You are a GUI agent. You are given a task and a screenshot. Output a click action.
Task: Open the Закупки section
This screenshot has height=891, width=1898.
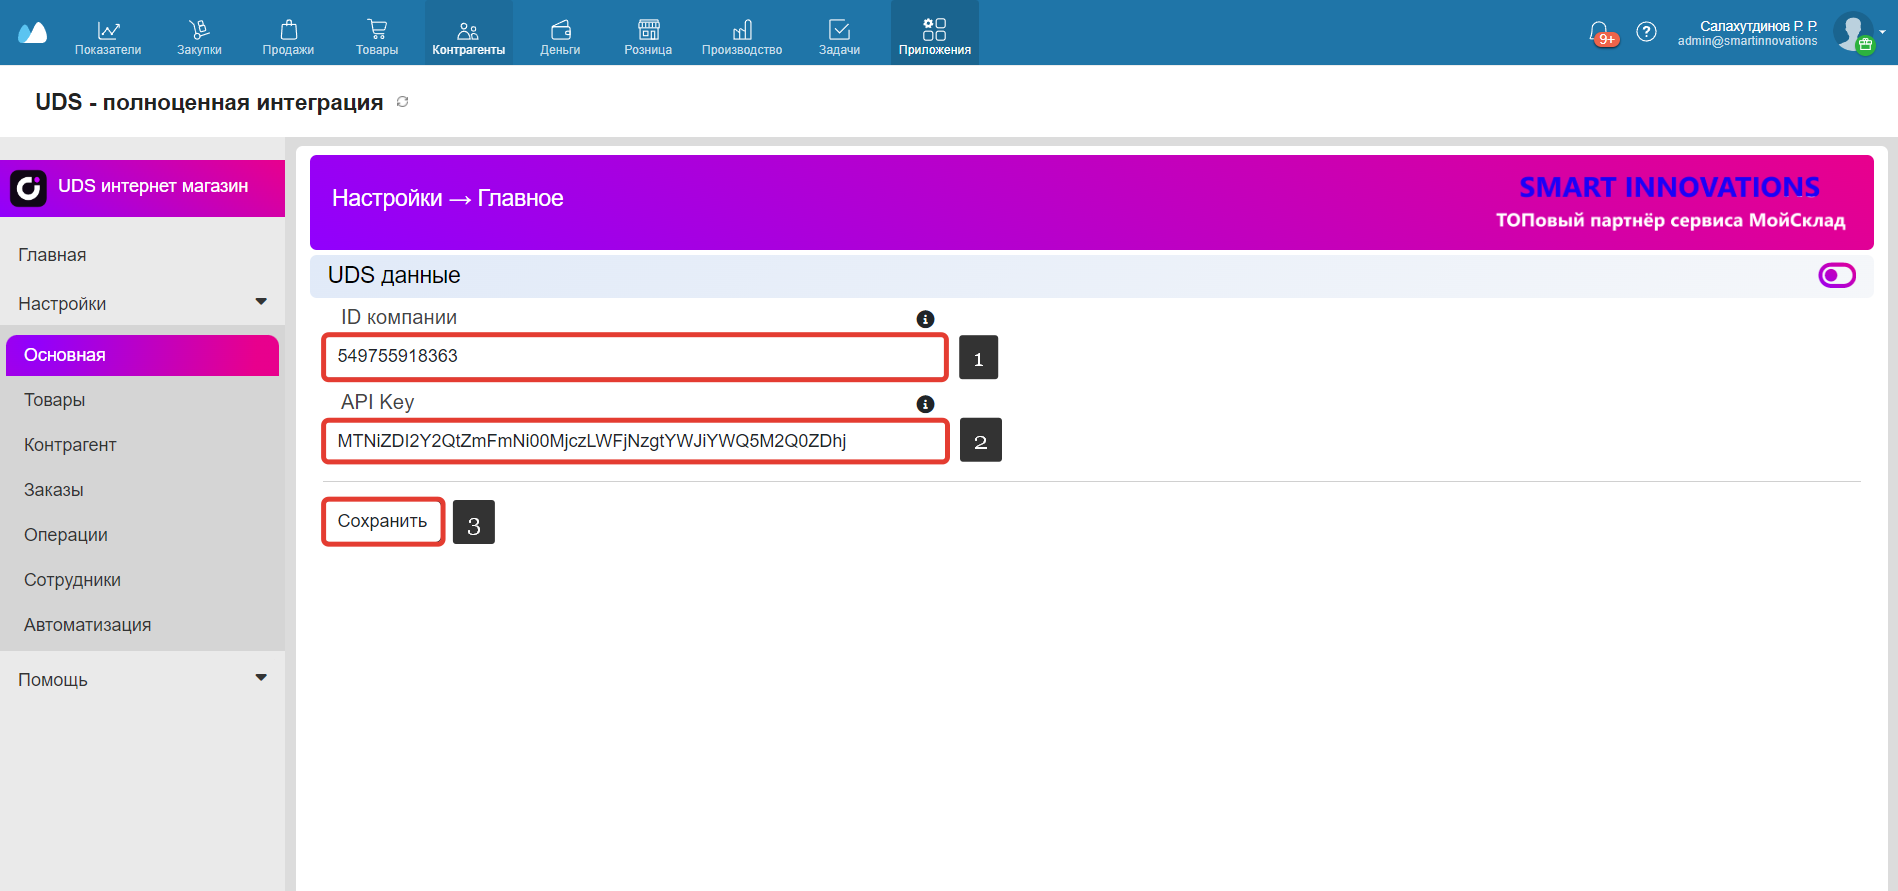[199, 37]
